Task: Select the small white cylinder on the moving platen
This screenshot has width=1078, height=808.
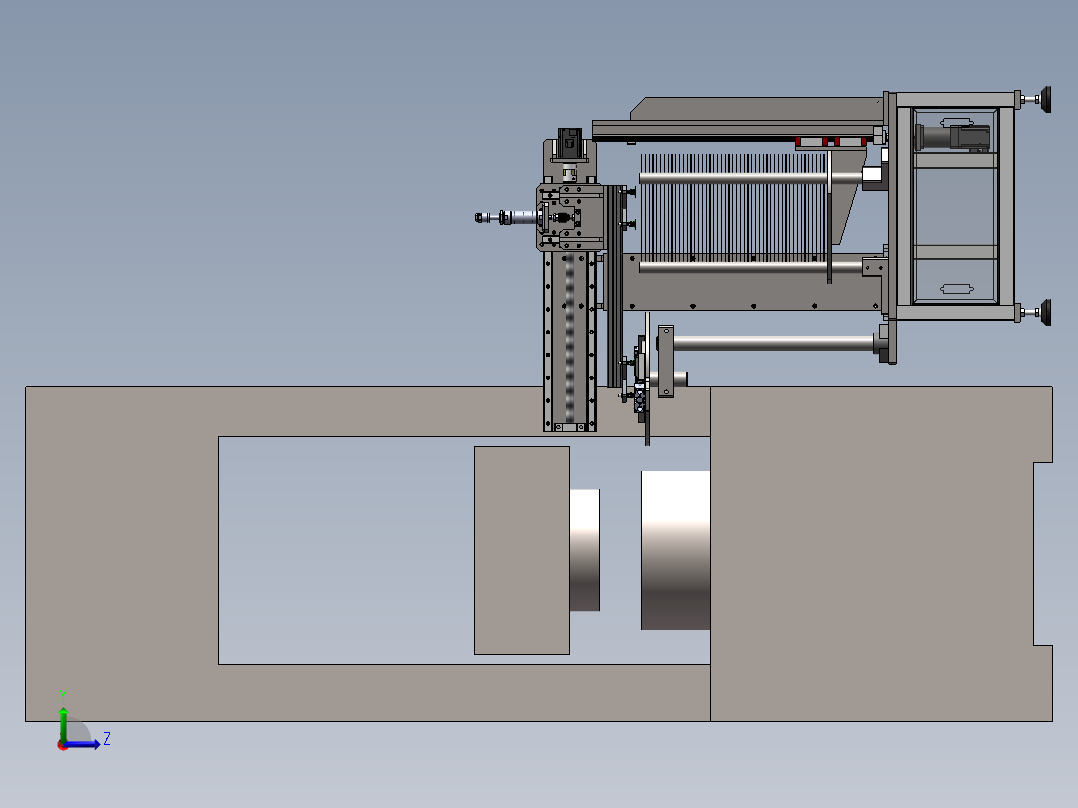Action: [x=584, y=550]
